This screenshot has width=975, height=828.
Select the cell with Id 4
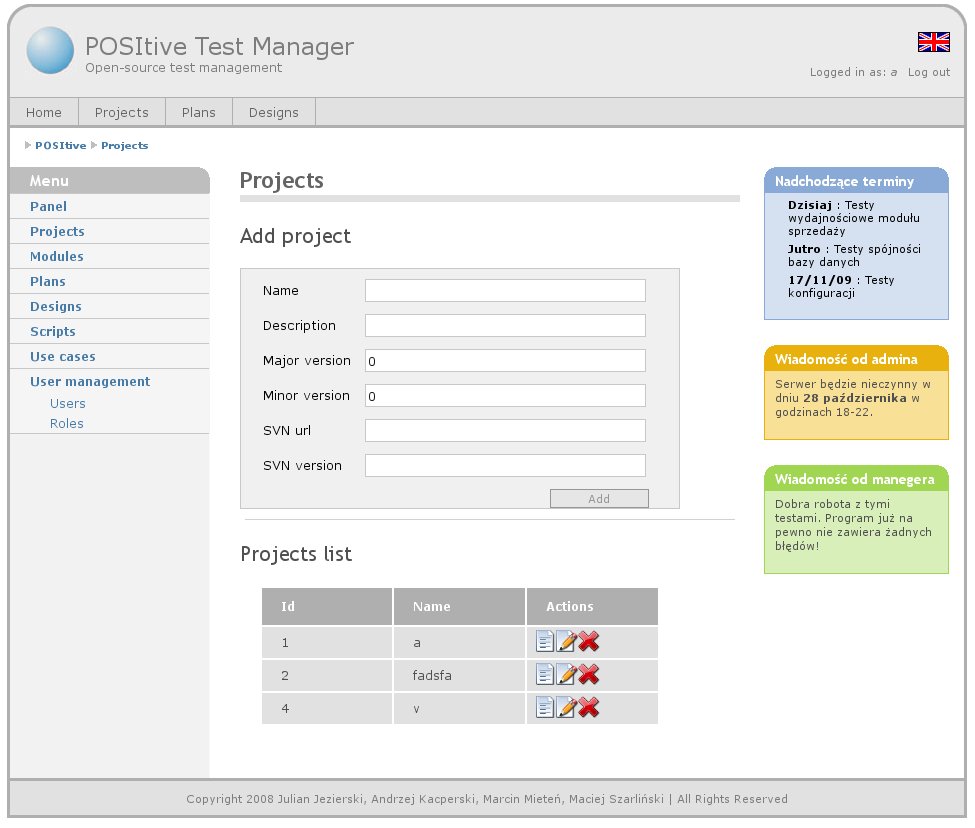327,708
